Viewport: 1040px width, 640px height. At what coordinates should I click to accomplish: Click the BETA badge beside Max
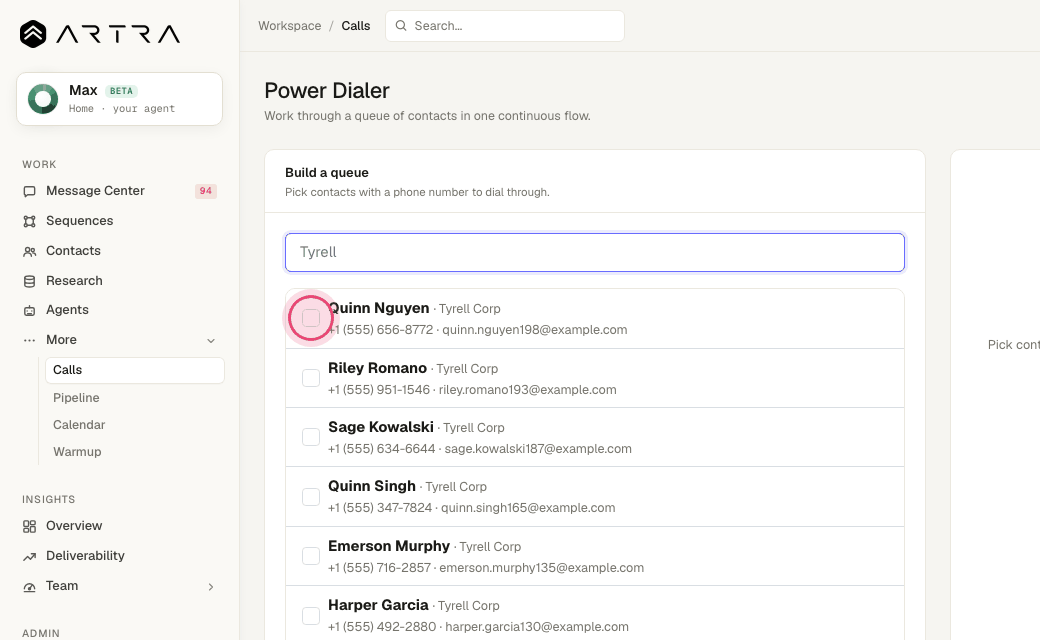pos(121,91)
